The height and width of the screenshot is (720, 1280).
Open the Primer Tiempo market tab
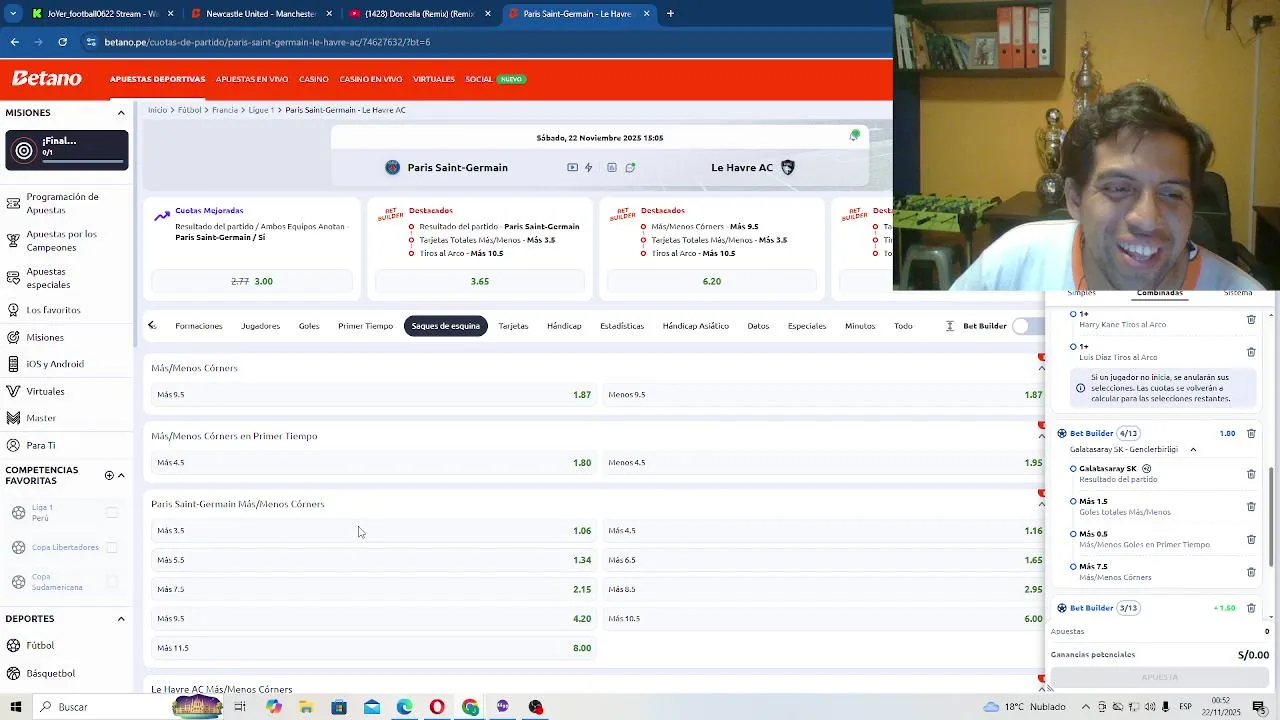365,326
